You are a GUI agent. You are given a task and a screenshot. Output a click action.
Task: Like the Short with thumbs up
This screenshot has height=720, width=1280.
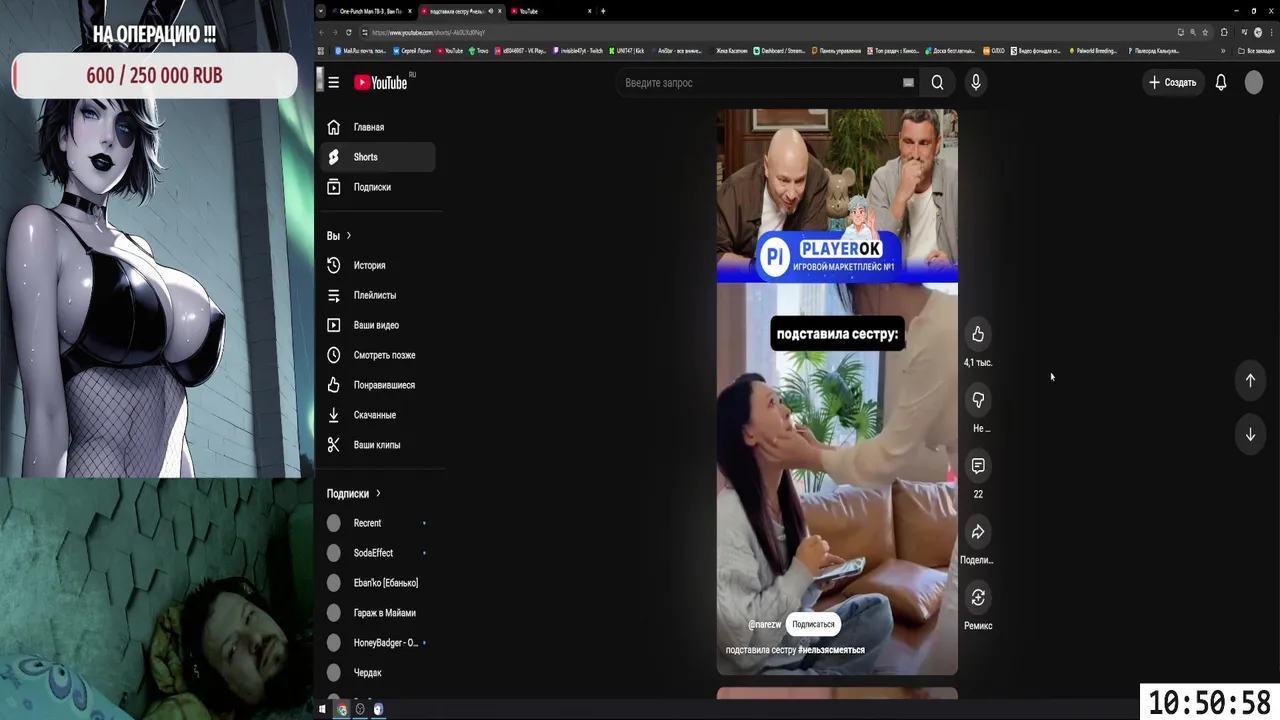978,335
